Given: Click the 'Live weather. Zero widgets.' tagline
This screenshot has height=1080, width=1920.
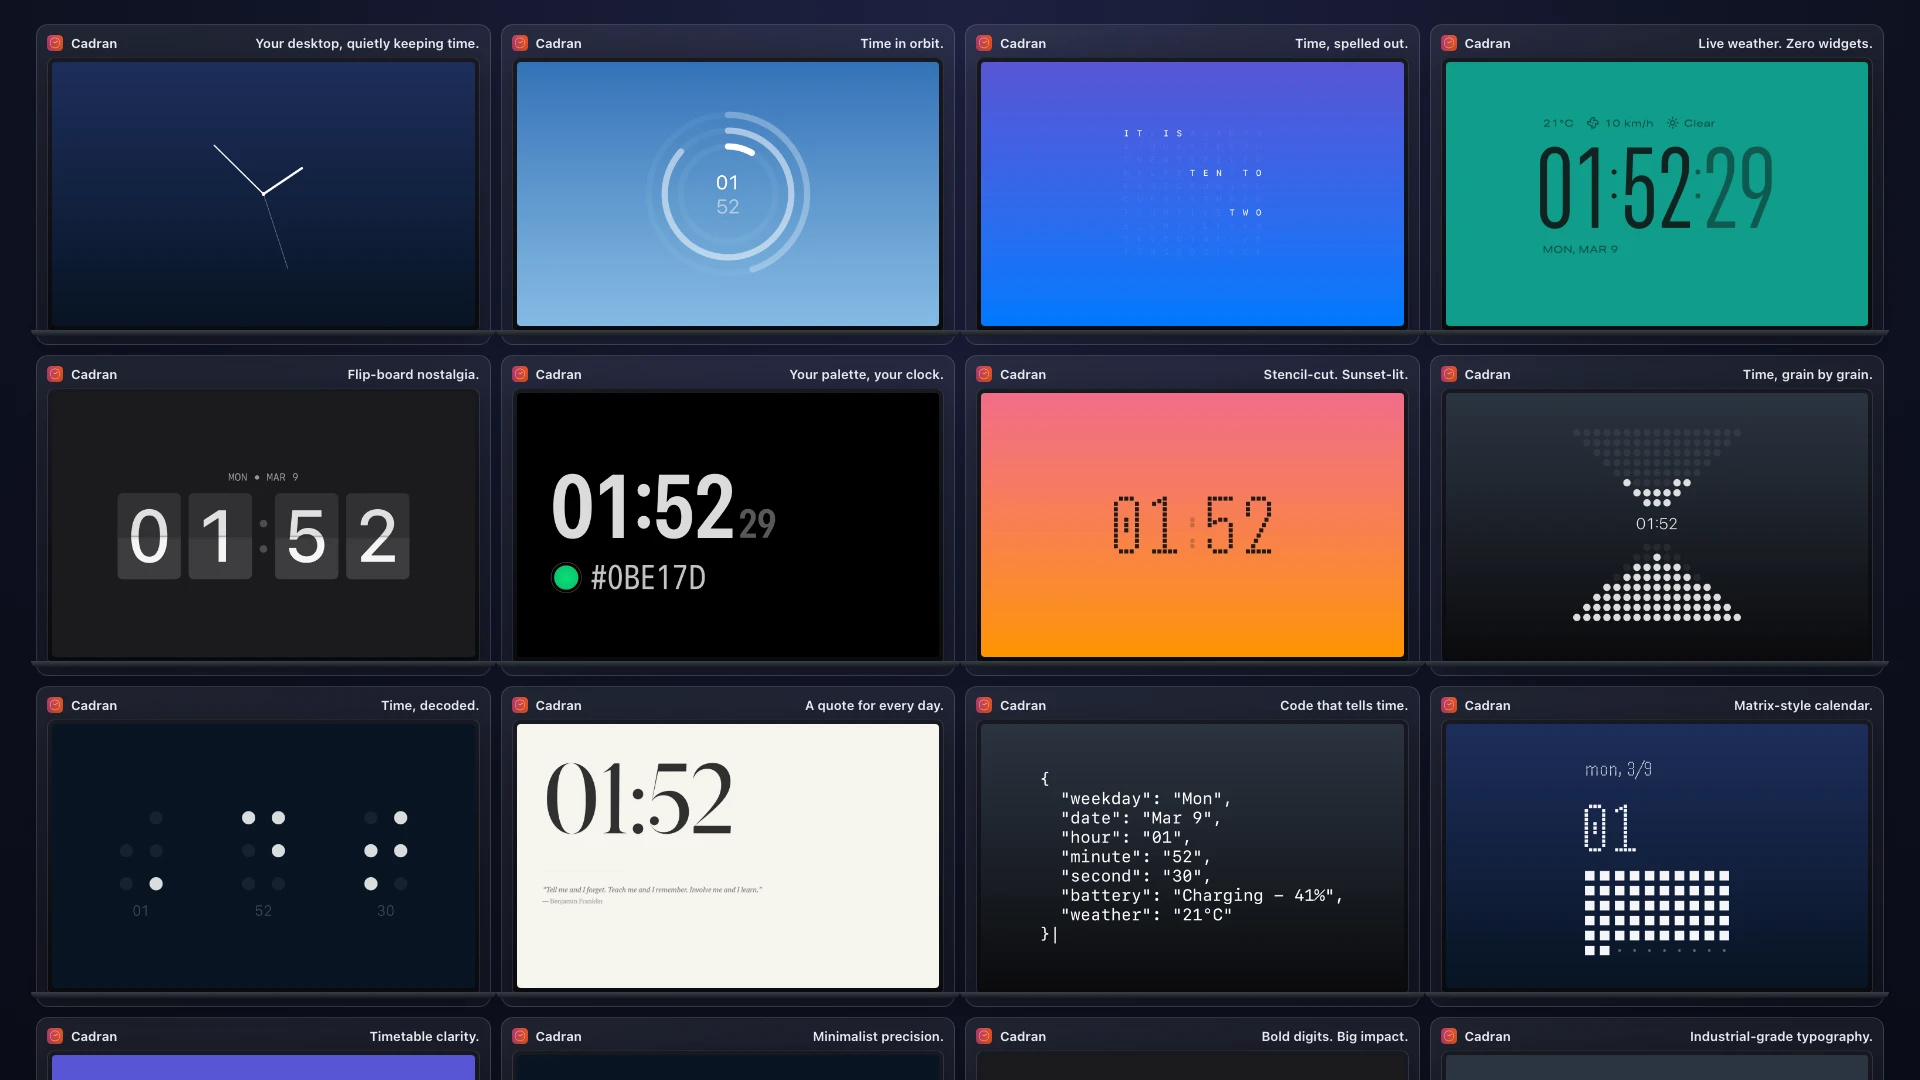Looking at the screenshot, I should [x=1785, y=43].
